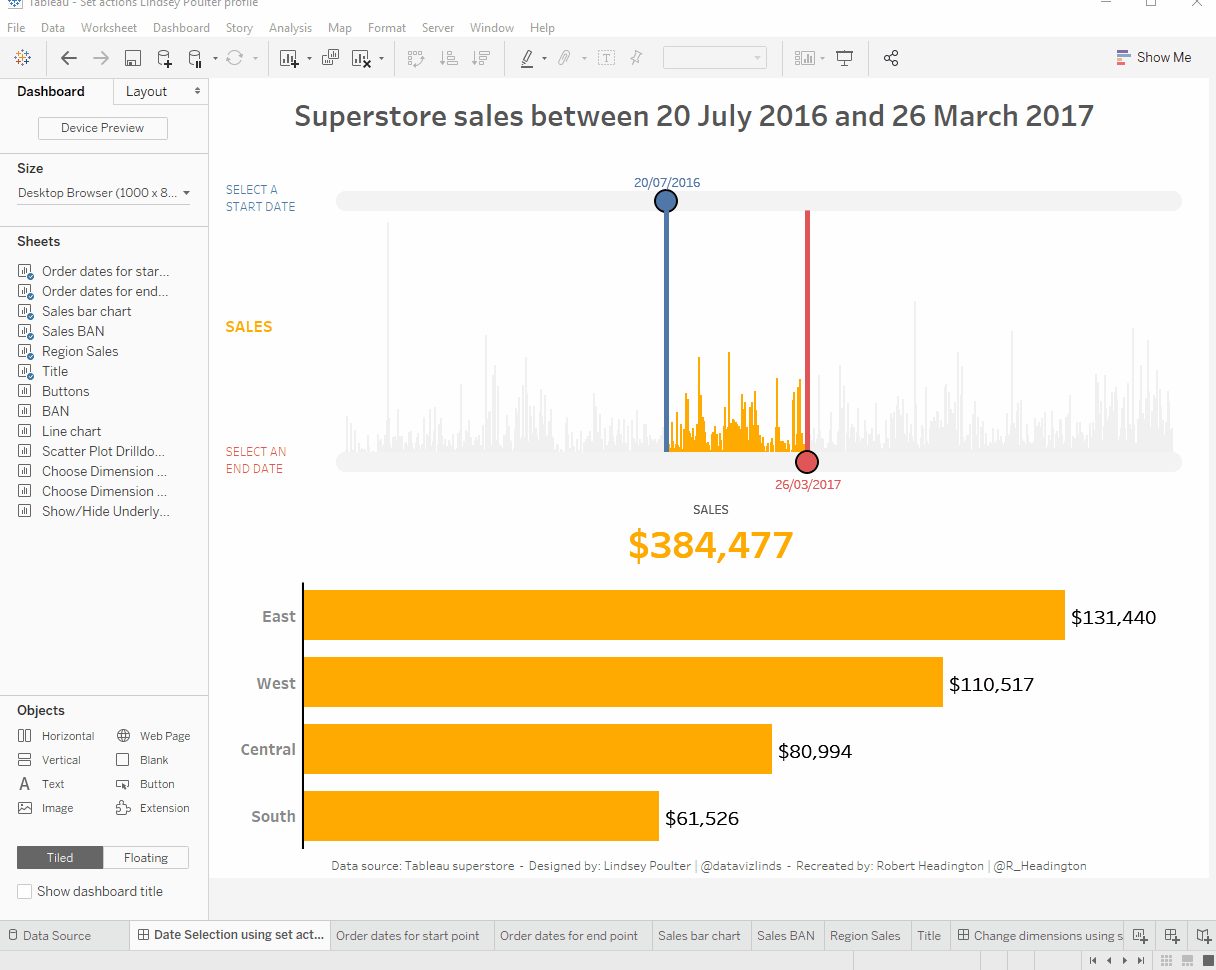Click the Add new data source icon
Viewport: 1216px width, 970px height.
click(165, 58)
